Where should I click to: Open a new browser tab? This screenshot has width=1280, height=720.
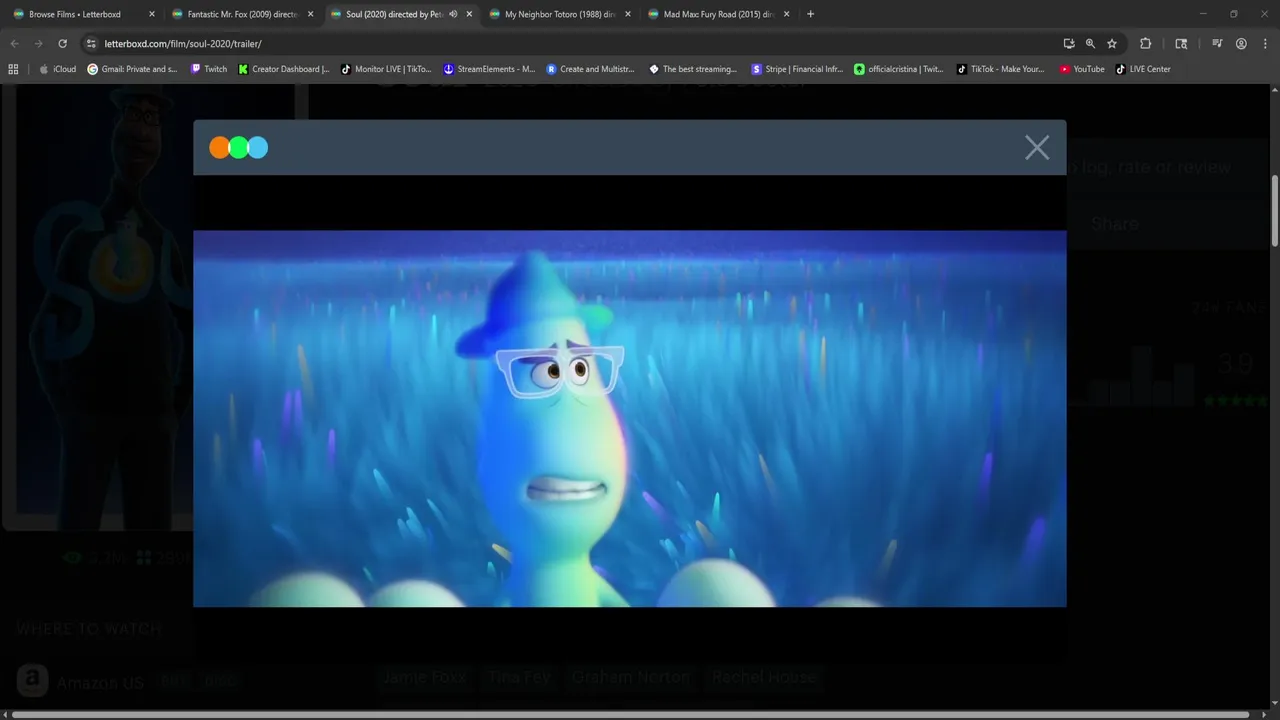click(x=810, y=14)
